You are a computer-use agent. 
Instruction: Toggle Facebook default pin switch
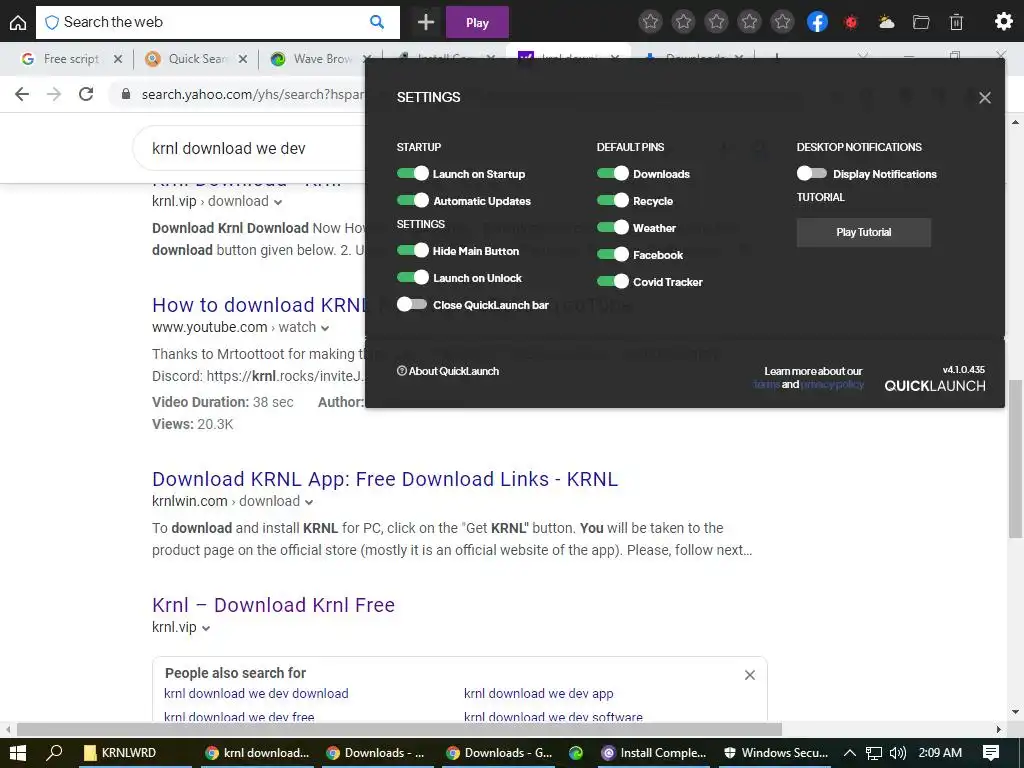click(x=613, y=254)
